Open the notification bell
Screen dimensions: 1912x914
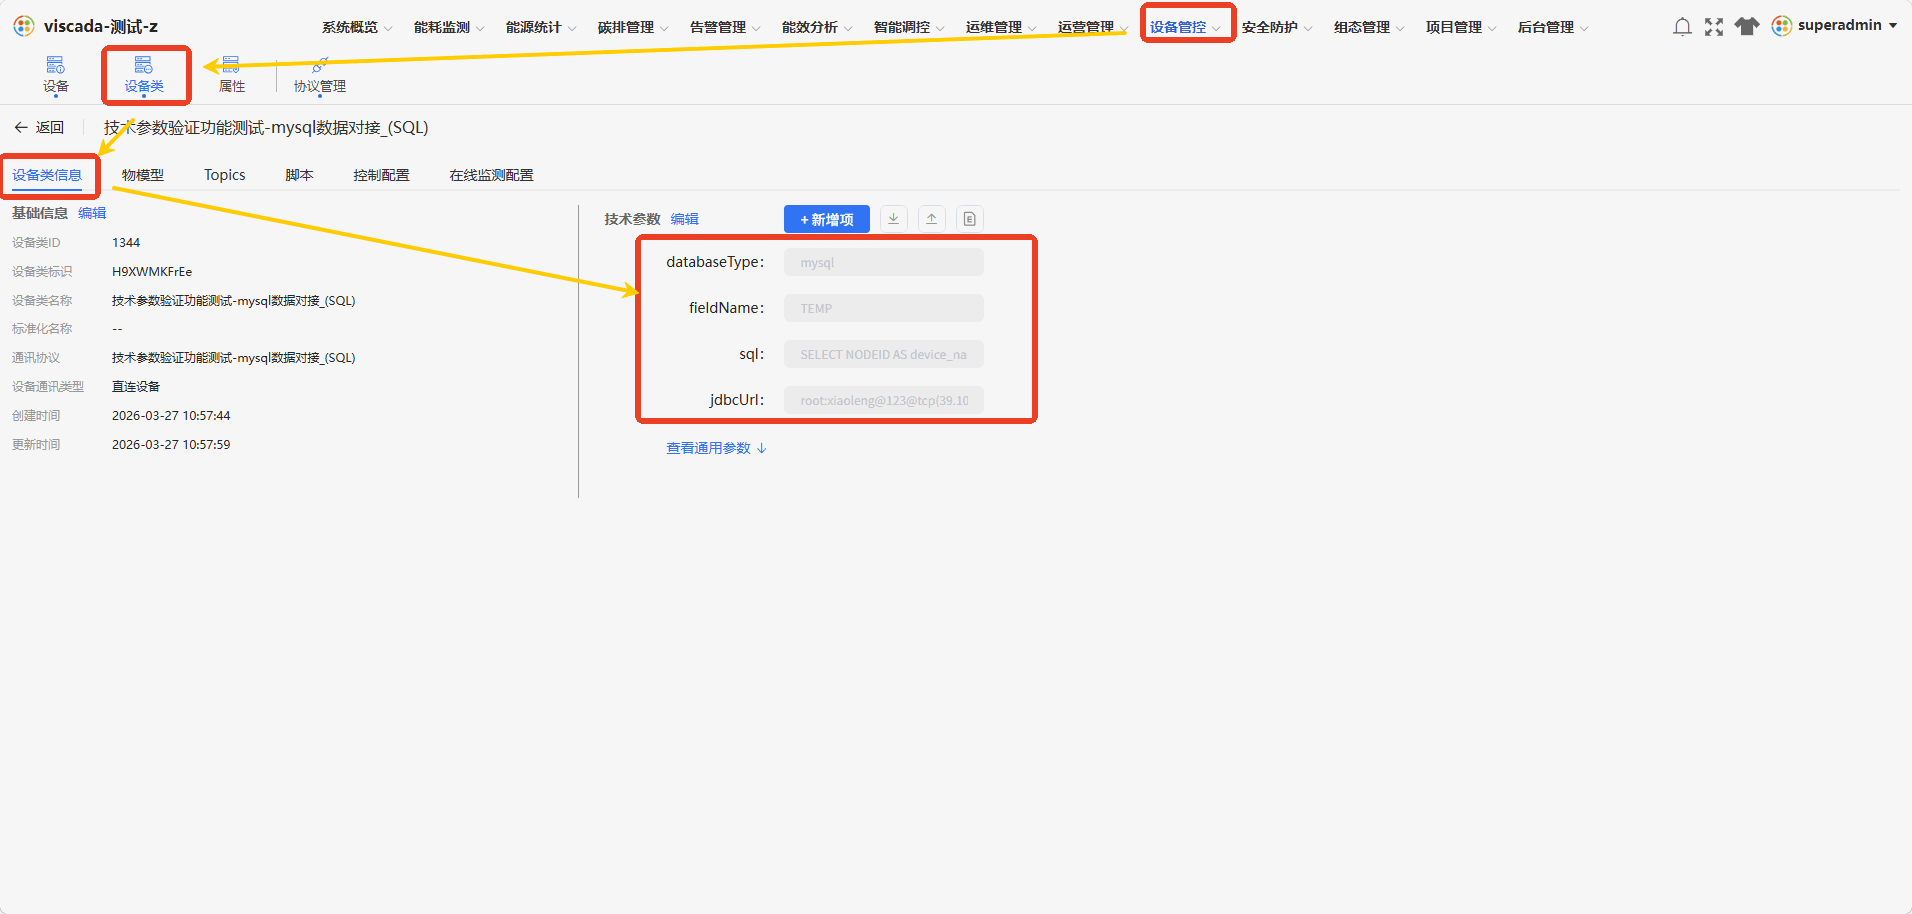(1682, 27)
